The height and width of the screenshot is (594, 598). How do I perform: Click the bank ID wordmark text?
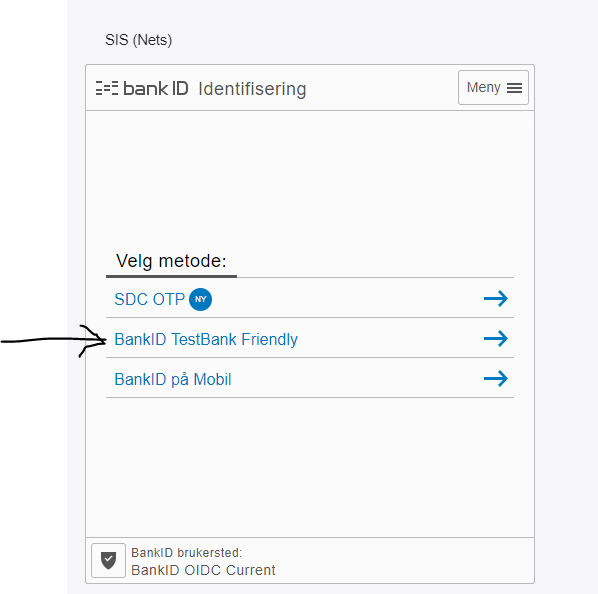pyautogui.click(x=156, y=88)
